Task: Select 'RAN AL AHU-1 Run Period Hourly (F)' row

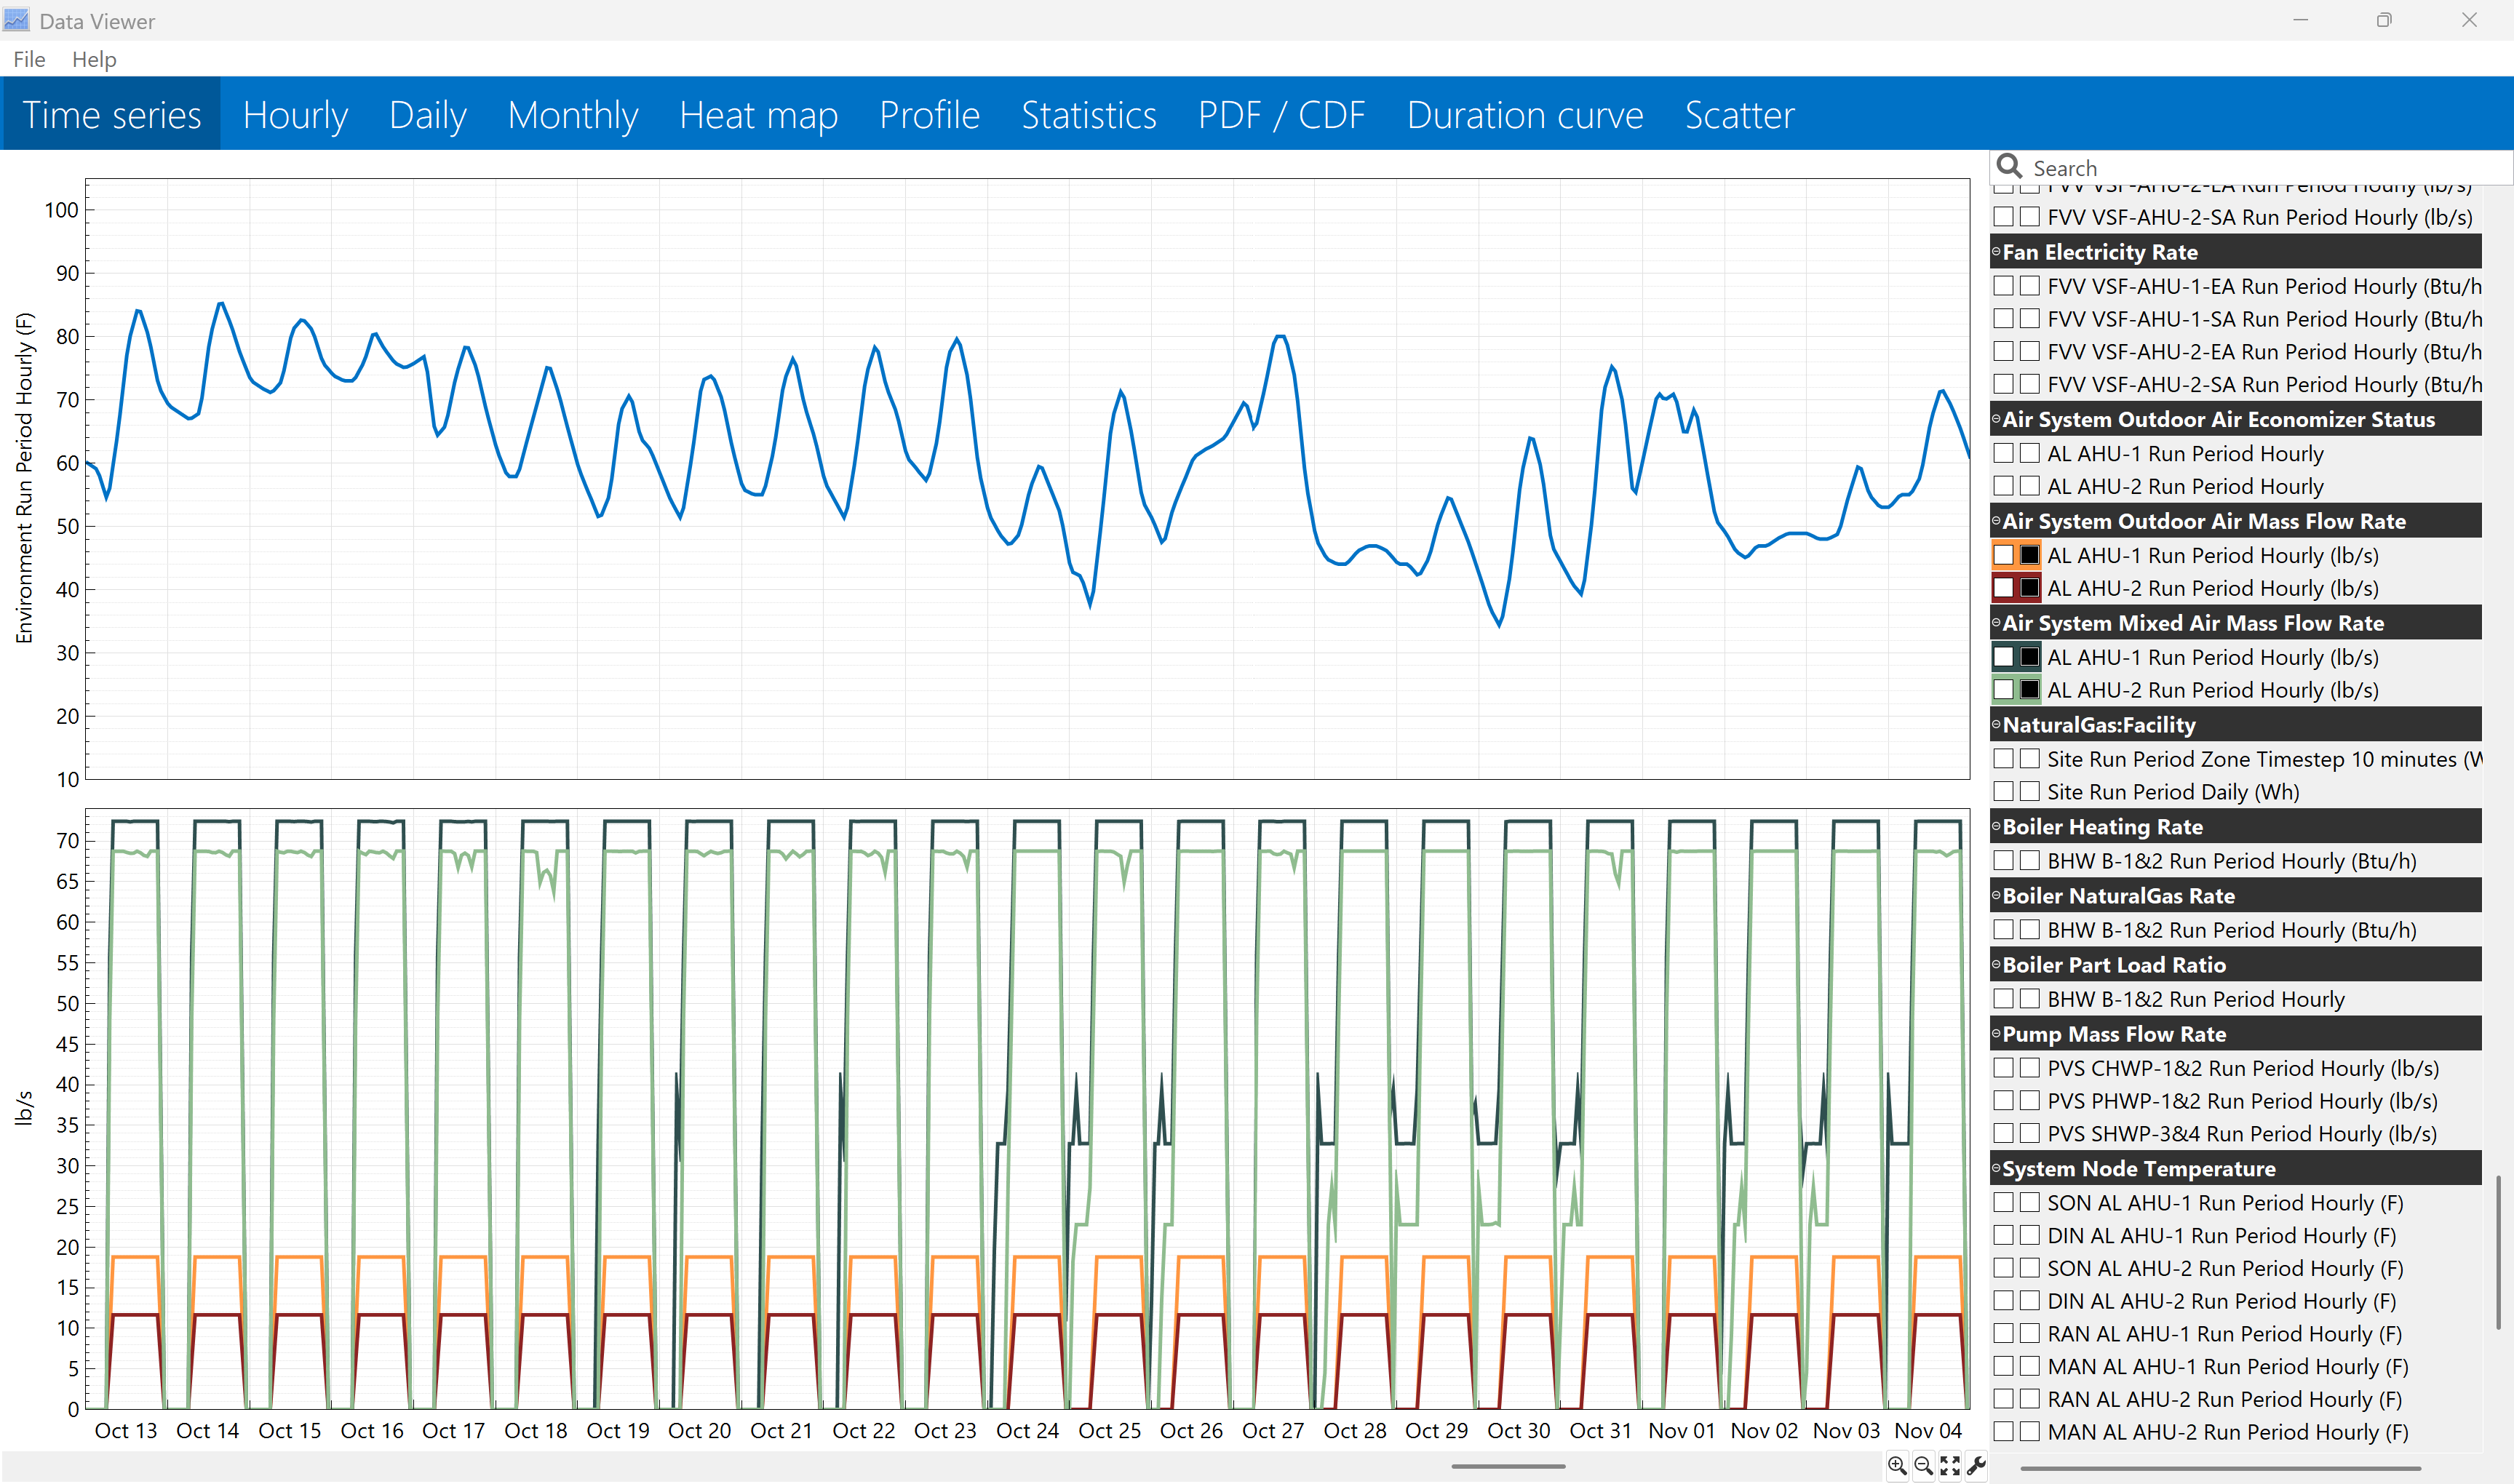Action: pyautogui.click(x=2236, y=1334)
